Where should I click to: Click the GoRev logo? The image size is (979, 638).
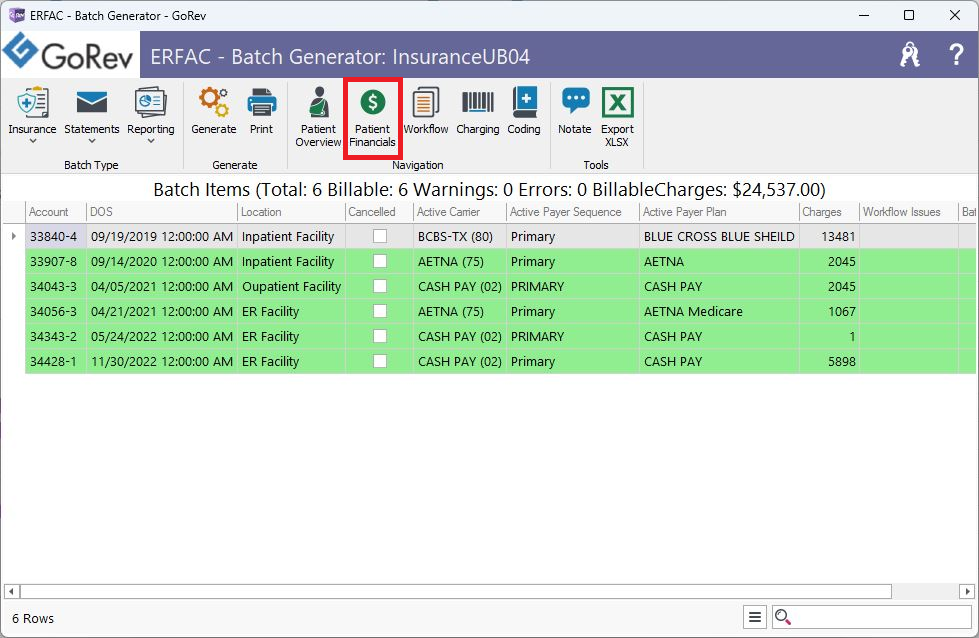coord(69,54)
